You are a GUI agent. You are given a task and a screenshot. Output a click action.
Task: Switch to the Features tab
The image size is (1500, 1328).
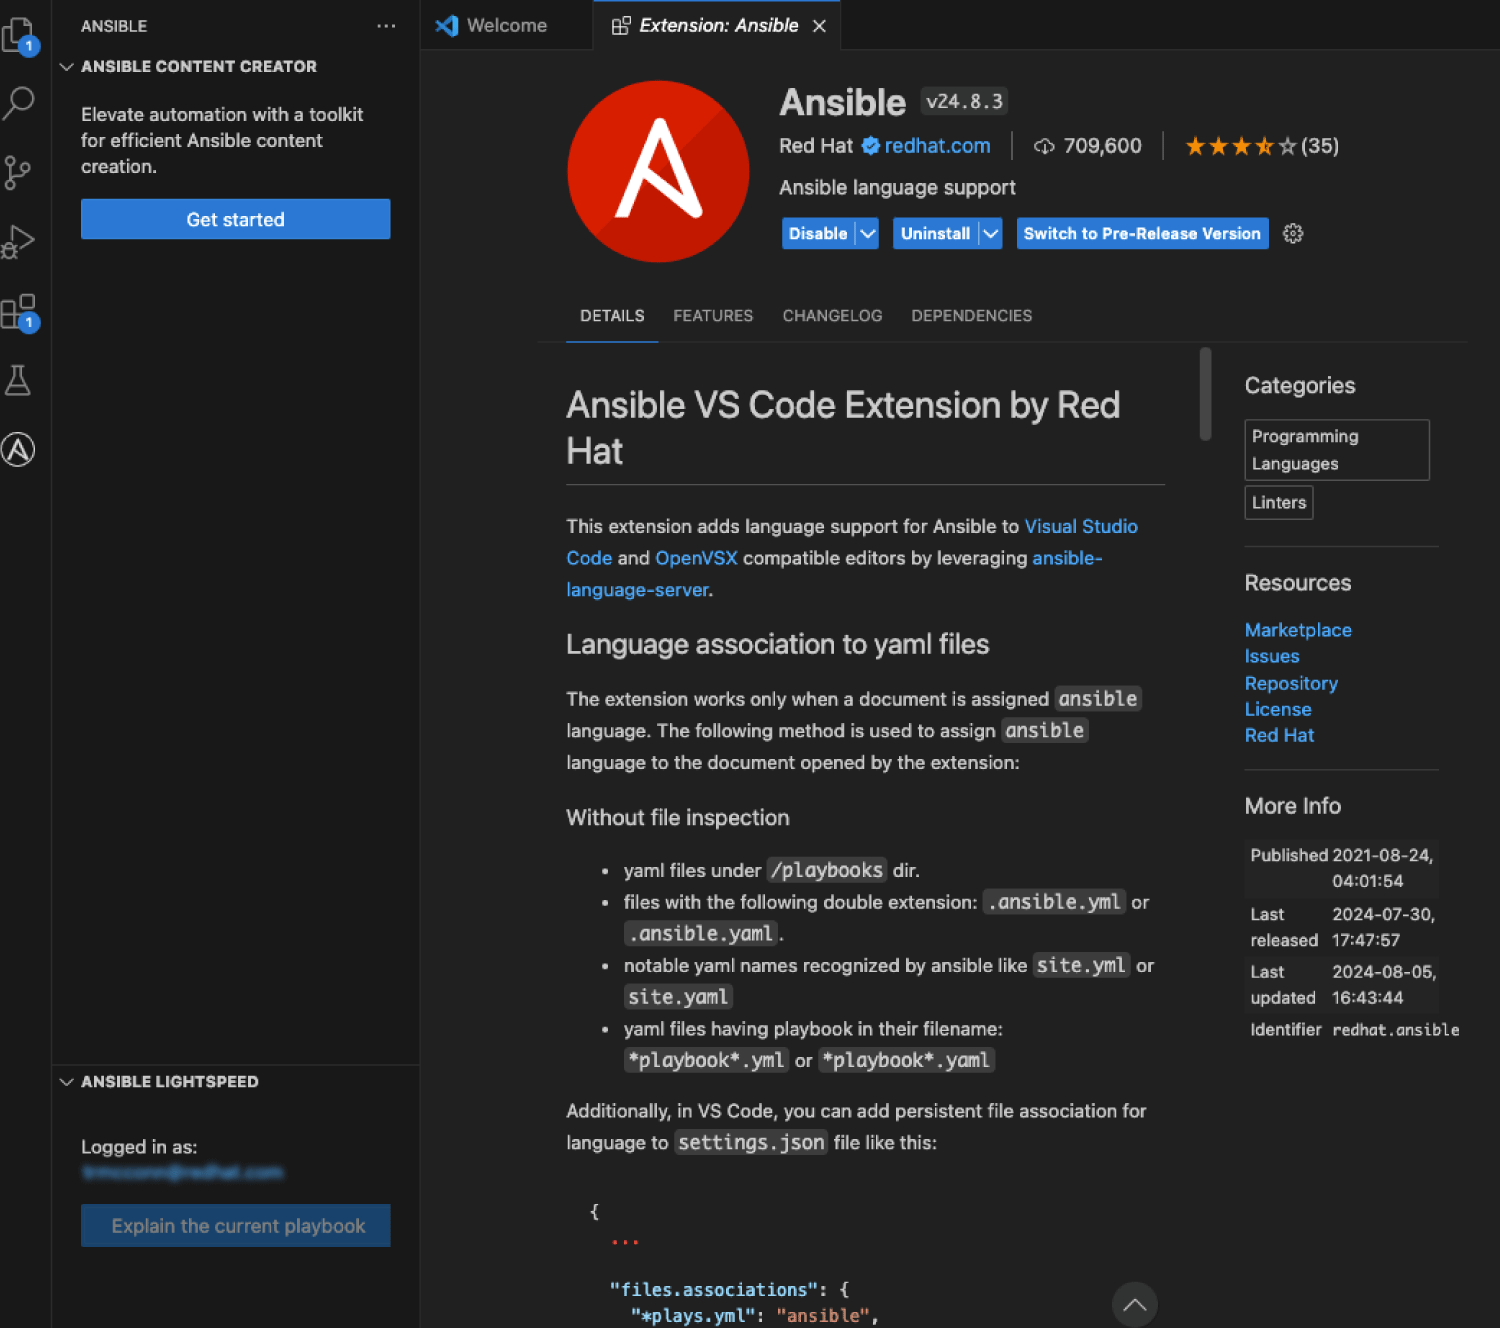713,316
